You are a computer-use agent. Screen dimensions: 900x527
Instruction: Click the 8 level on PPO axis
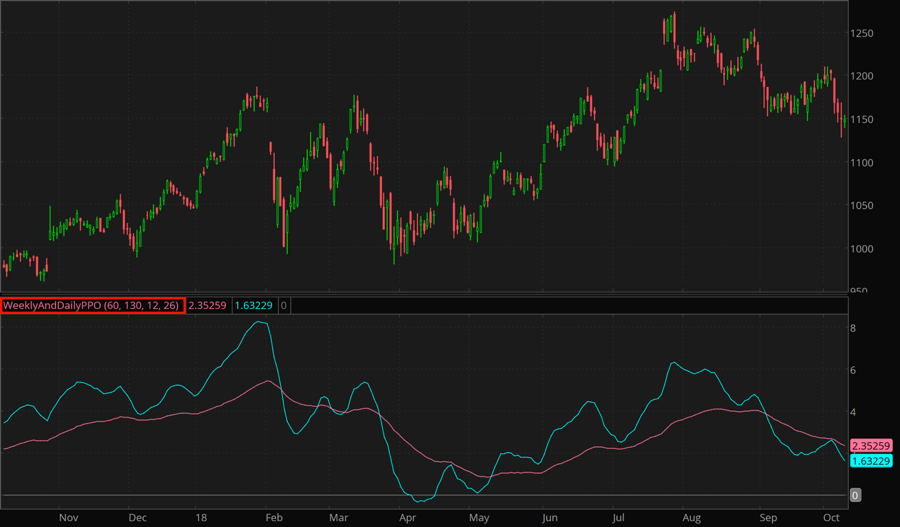click(x=853, y=328)
